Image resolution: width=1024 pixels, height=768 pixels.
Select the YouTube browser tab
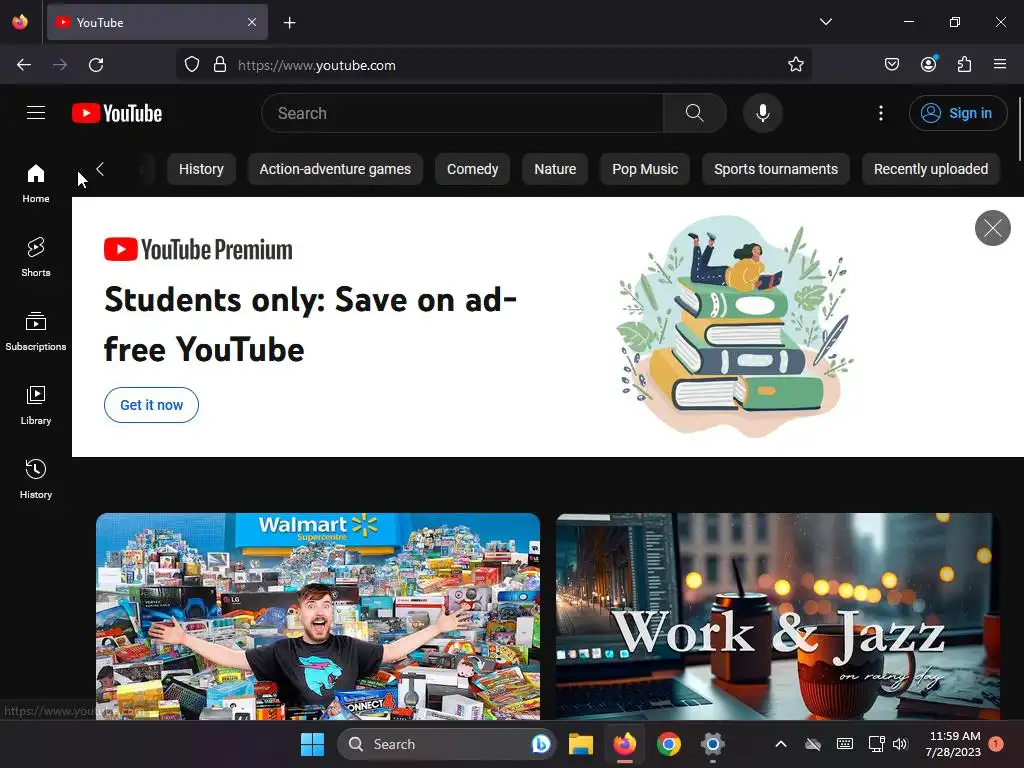(157, 22)
